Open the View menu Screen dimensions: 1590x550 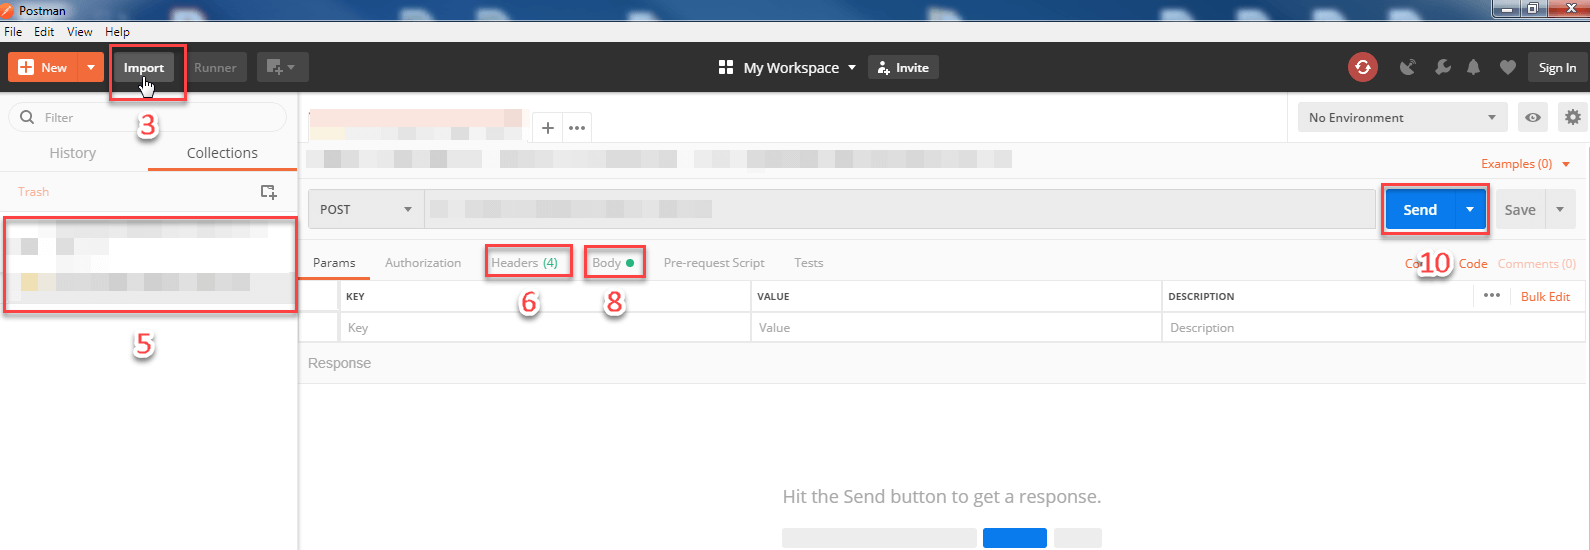pyautogui.click(x=80, y=32)
